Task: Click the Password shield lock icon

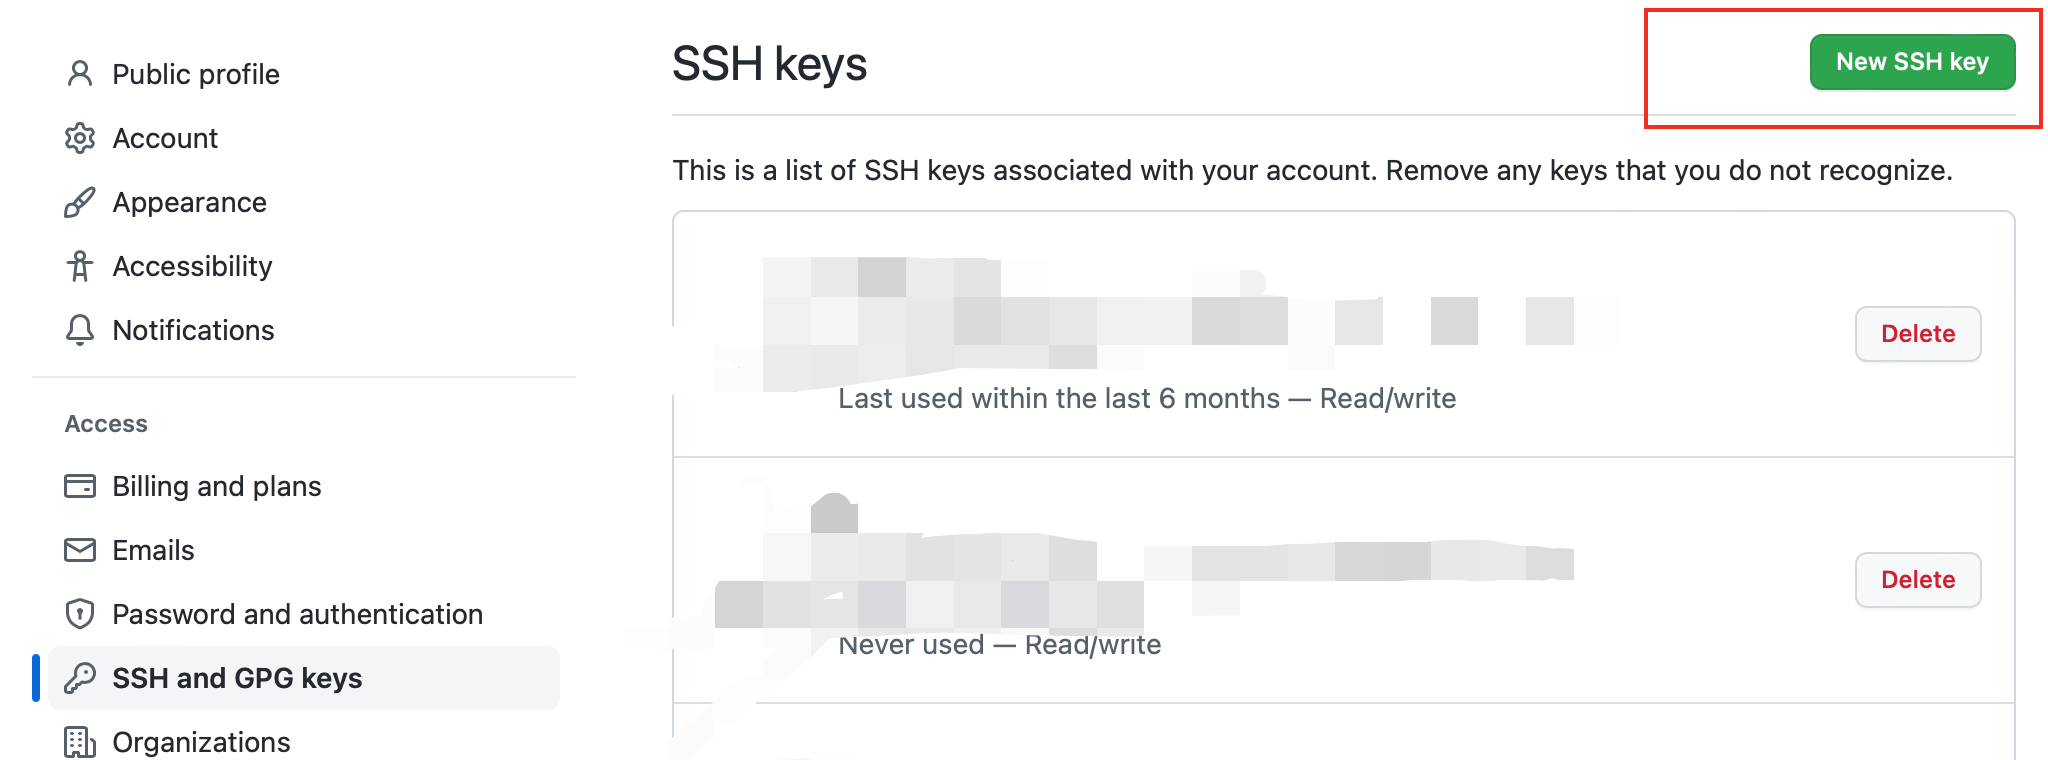Action: pos(80,614)
